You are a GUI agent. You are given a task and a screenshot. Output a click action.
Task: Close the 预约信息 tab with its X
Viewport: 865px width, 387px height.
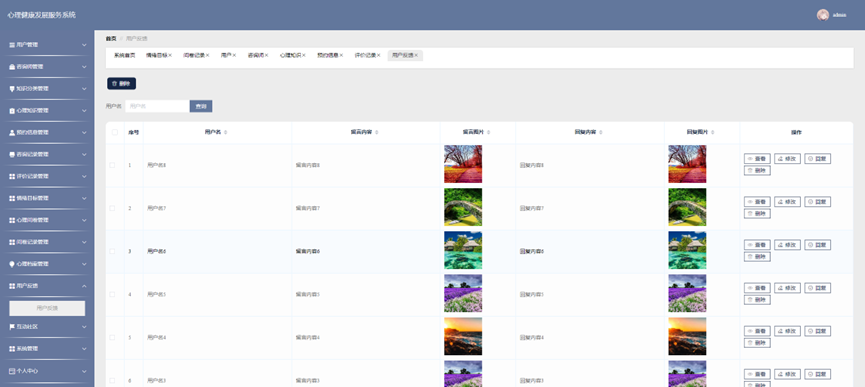[x=341, y=55]
